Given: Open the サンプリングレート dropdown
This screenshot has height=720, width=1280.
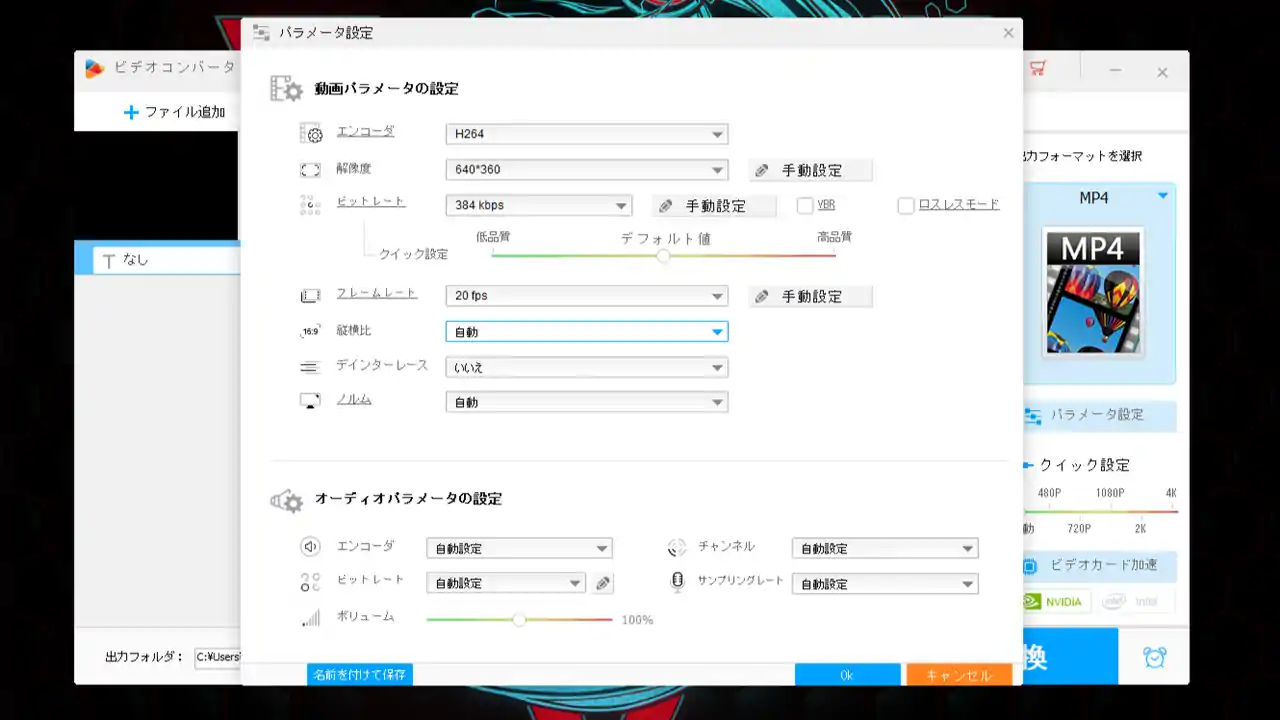Looking at the screenshot, I should [885, 584].
